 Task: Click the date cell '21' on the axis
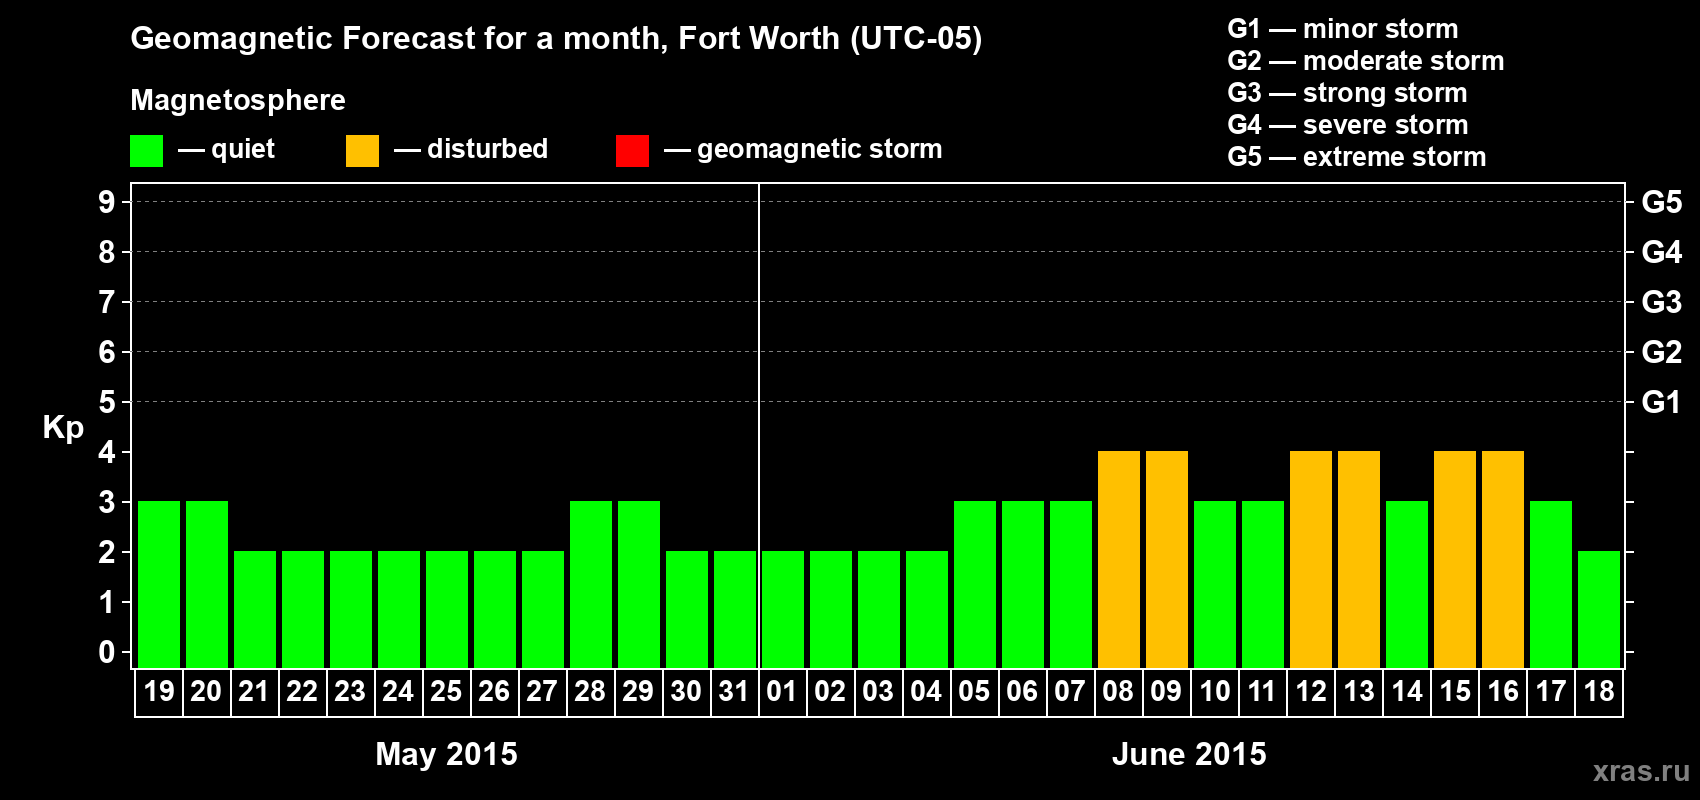pyautogui.click(x=254, y=692)
